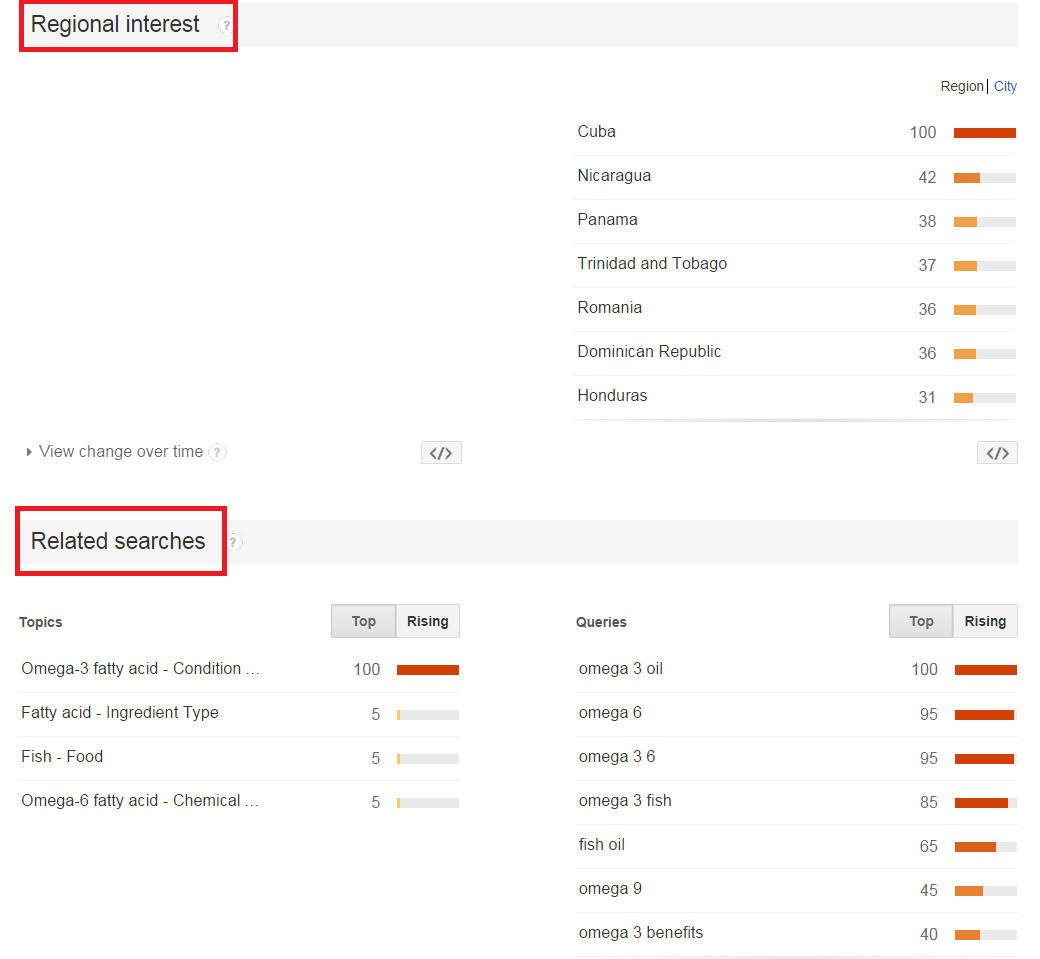The width and height of the screenshot is (1040, 959).
Task: Switch Topics to Rising view
Action: (x=427, y=621)
